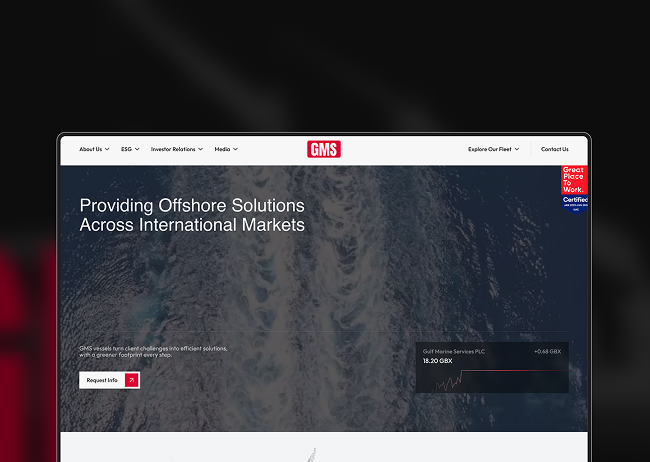Image resolution: width=650 pixels, height=462 pixels.
Task: Open the Explore Our Fleet menu label
Action: click(489, 149)
